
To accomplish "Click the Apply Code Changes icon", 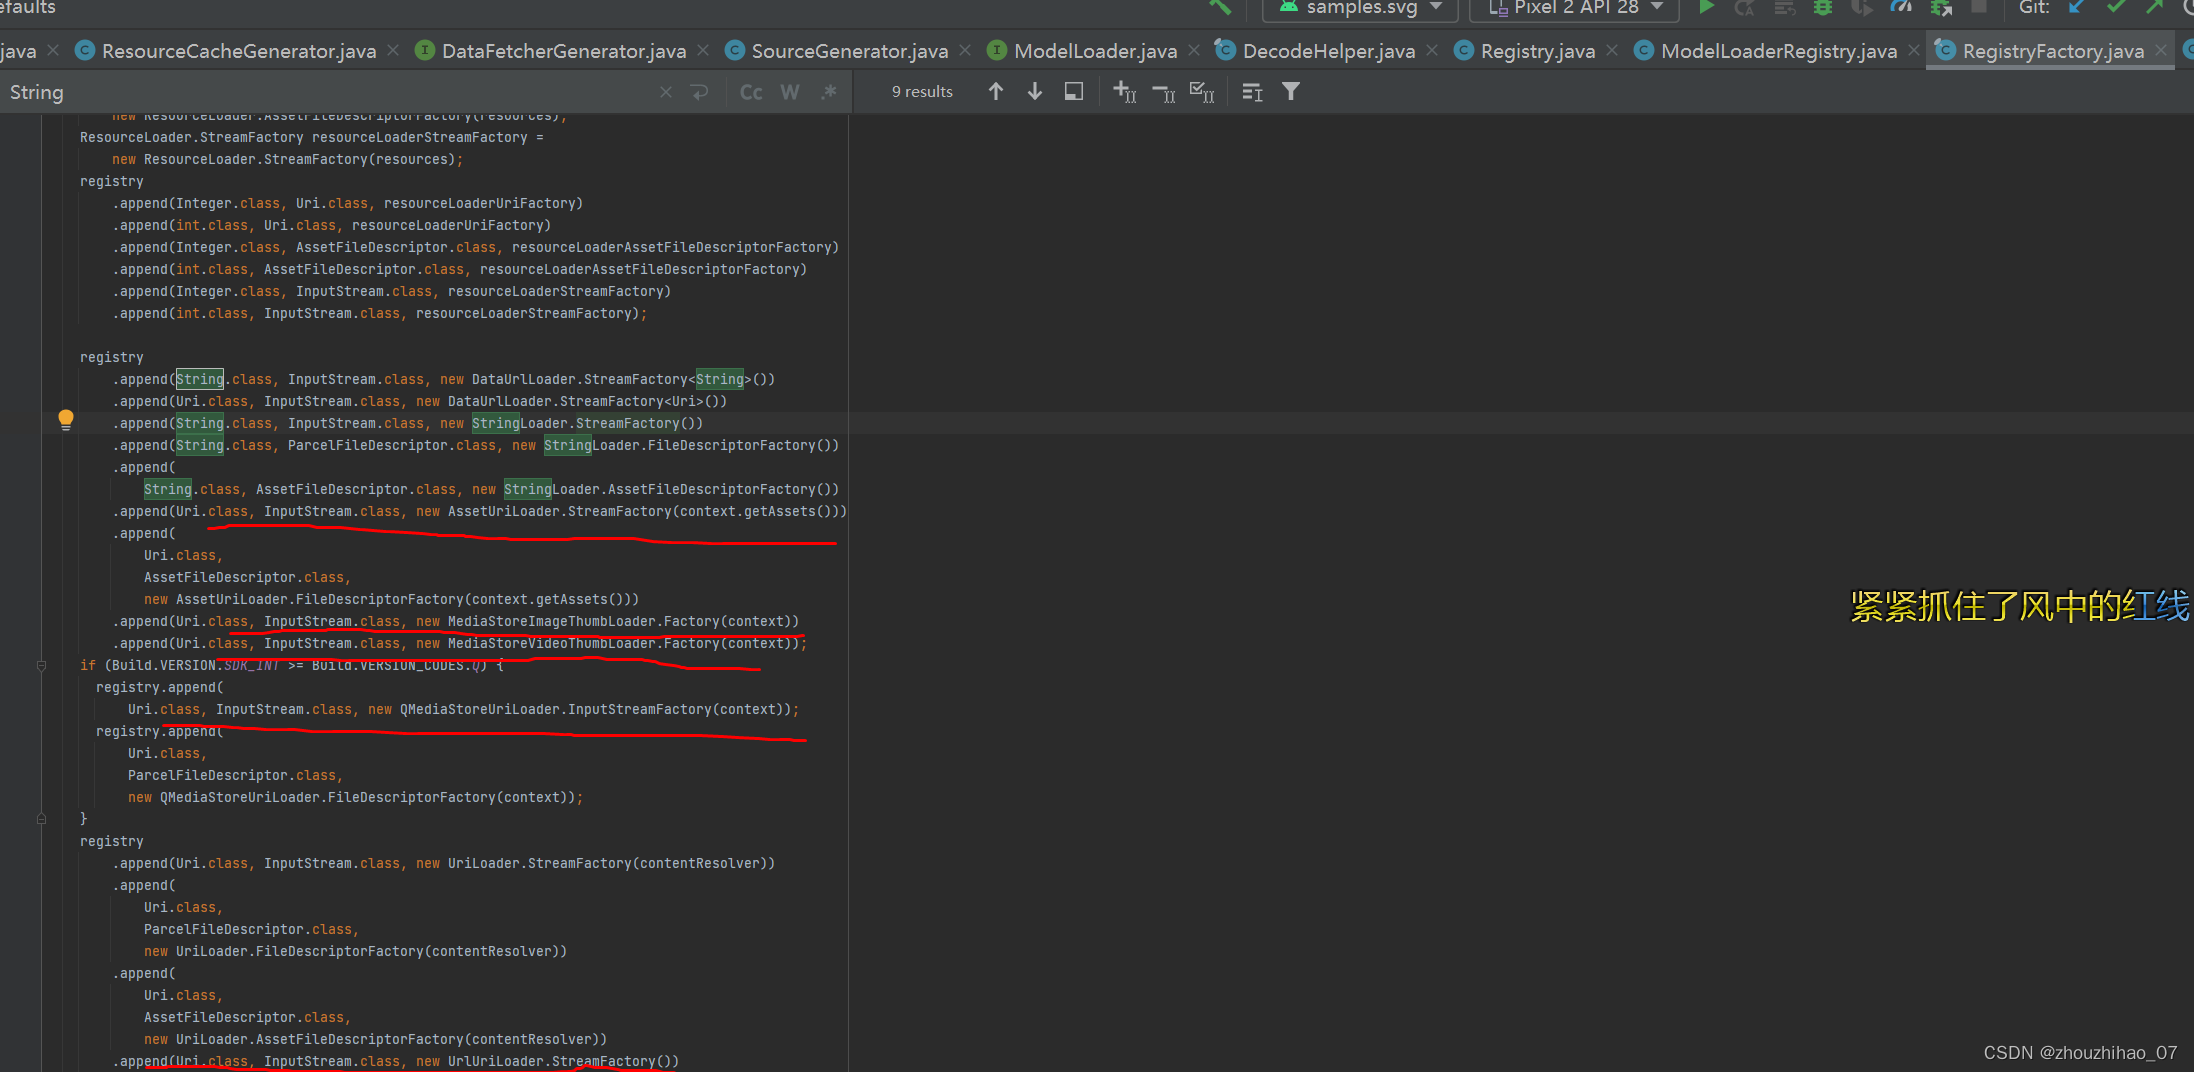I will (1784, 7).
